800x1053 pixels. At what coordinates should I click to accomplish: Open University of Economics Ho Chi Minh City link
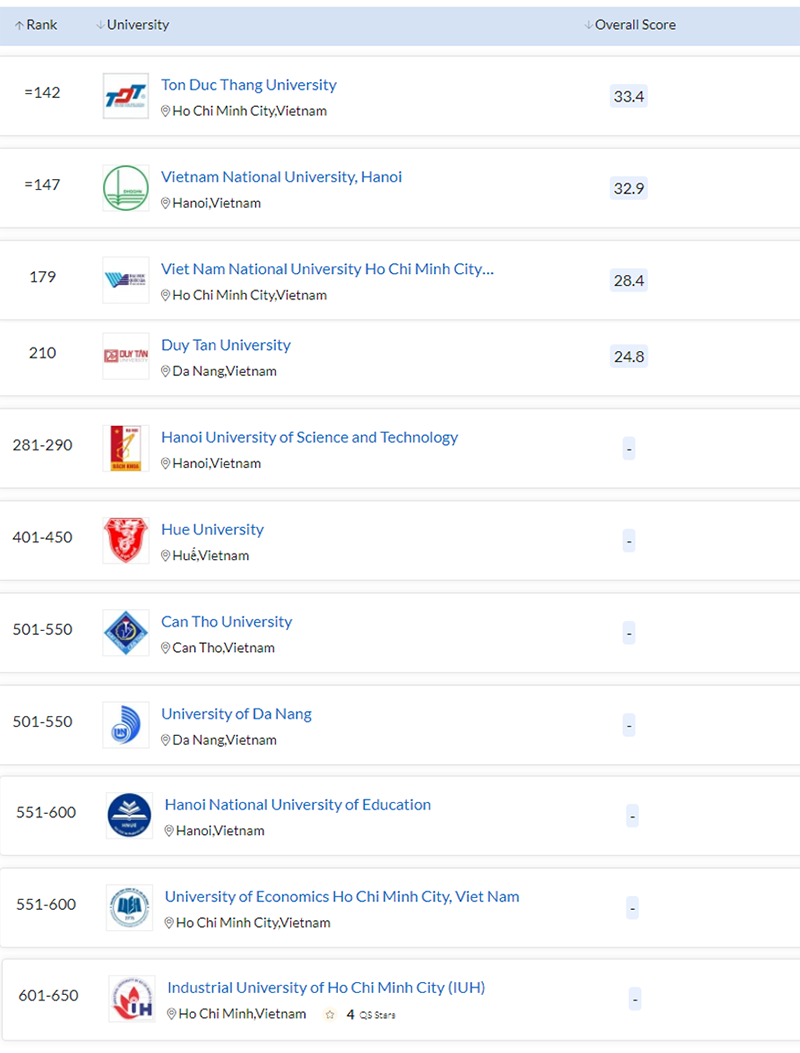click(x=342, y=896)
